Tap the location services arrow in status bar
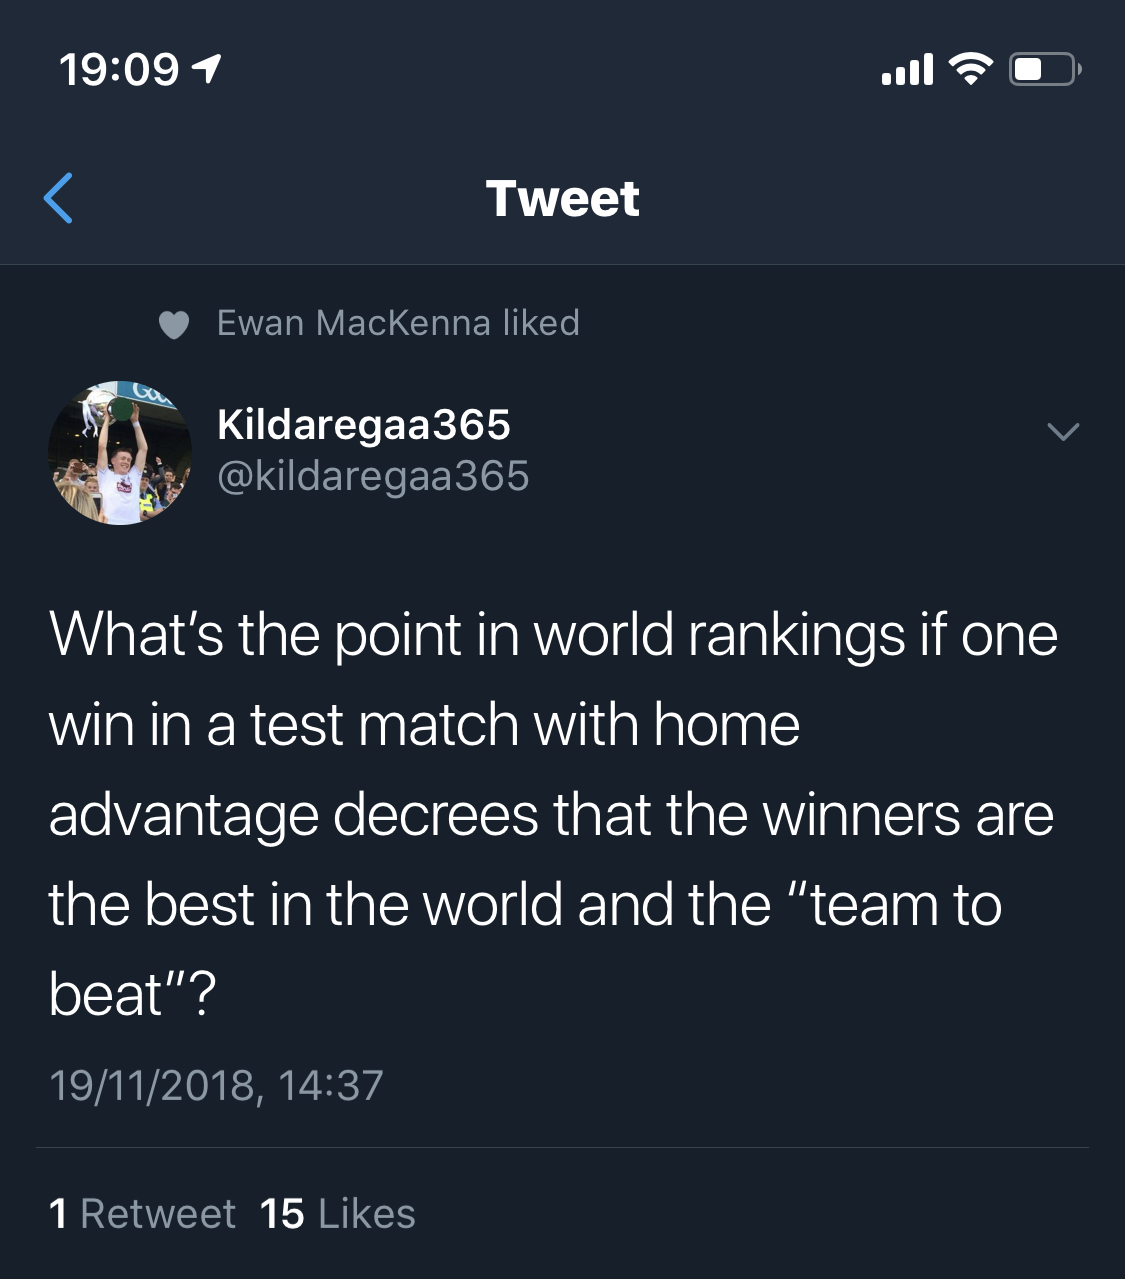The width and height of the screenshot is (1125, 1279). [207, 69]
